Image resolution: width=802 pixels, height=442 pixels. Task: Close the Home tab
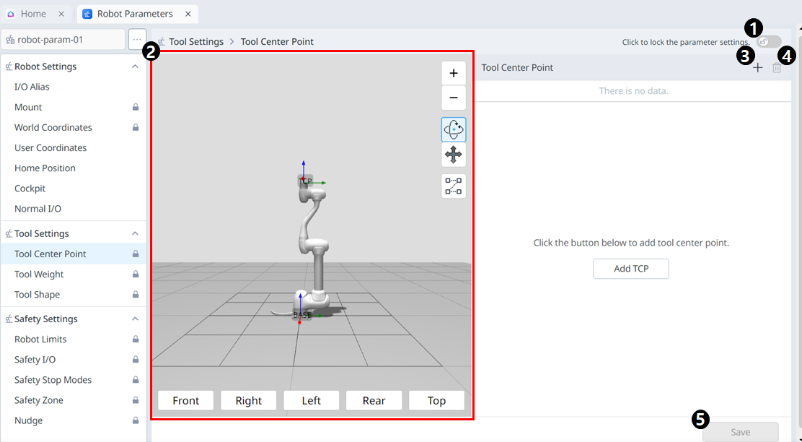point(61,14)
